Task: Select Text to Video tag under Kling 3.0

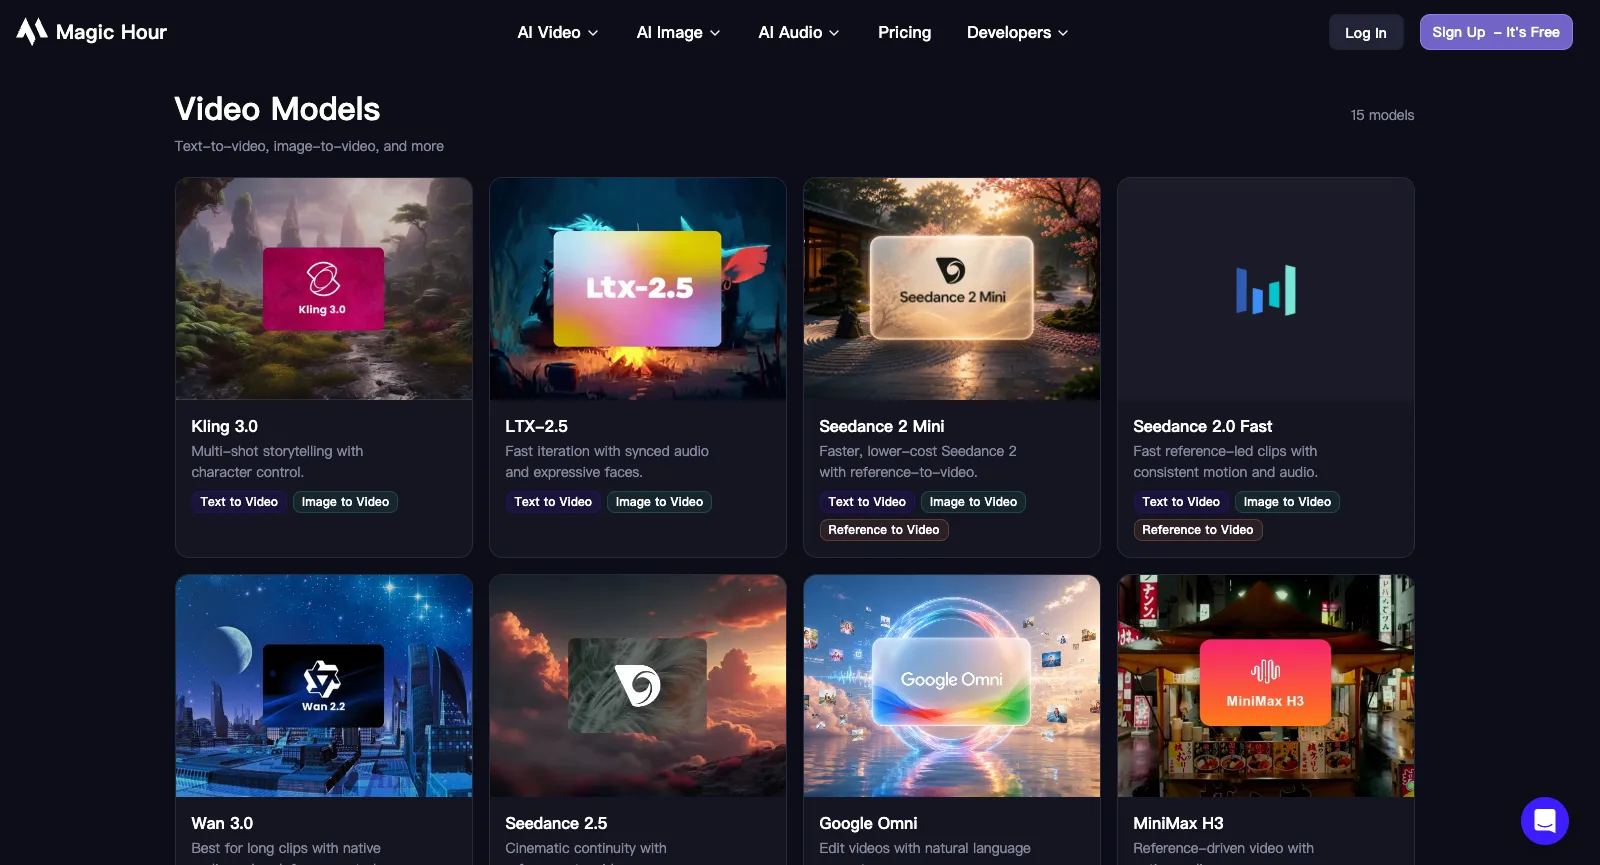Action: tap(239, 502)
